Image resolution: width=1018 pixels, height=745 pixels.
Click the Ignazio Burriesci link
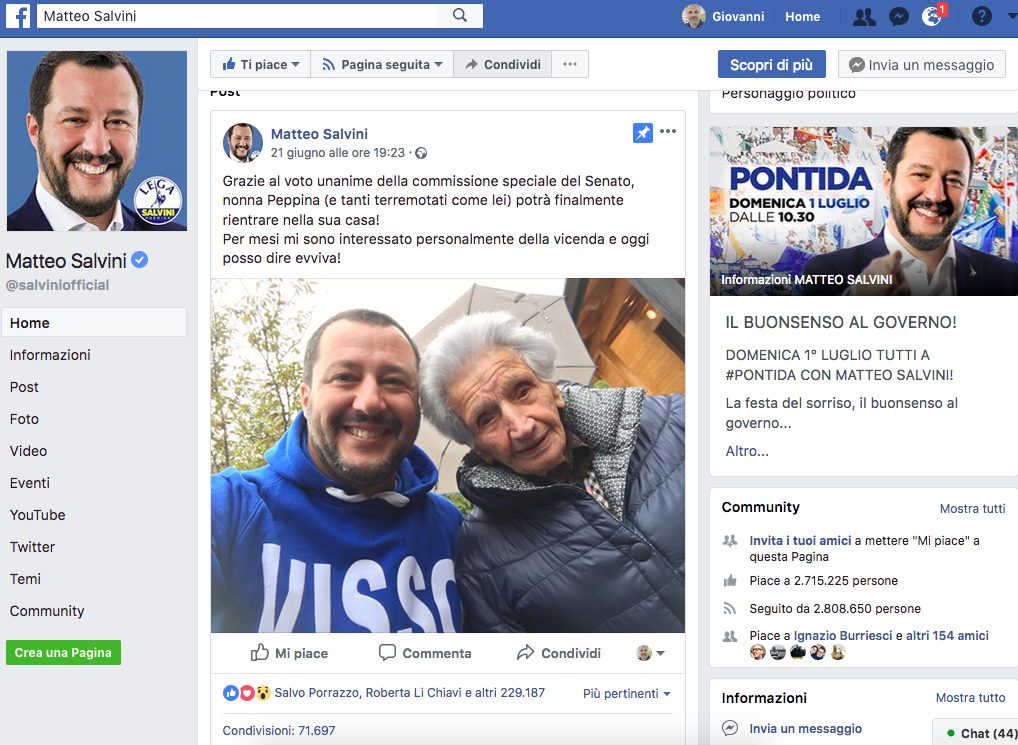843,635
